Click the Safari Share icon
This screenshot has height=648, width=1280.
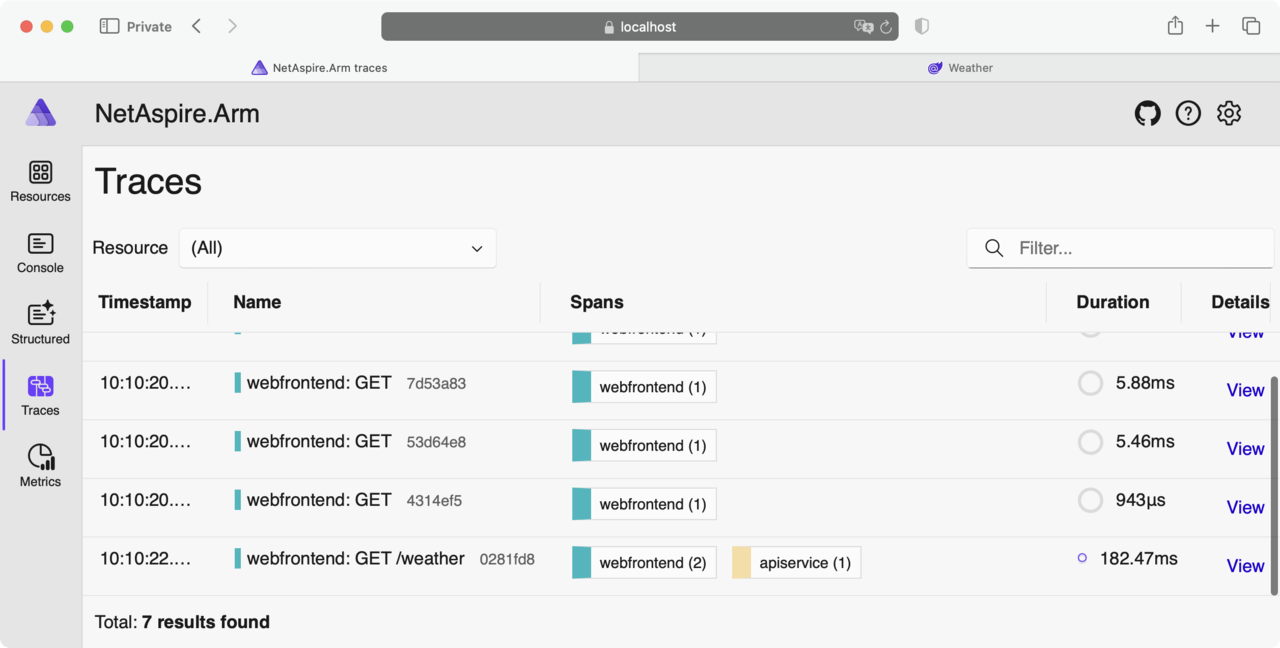click(x=1175, y=27)
